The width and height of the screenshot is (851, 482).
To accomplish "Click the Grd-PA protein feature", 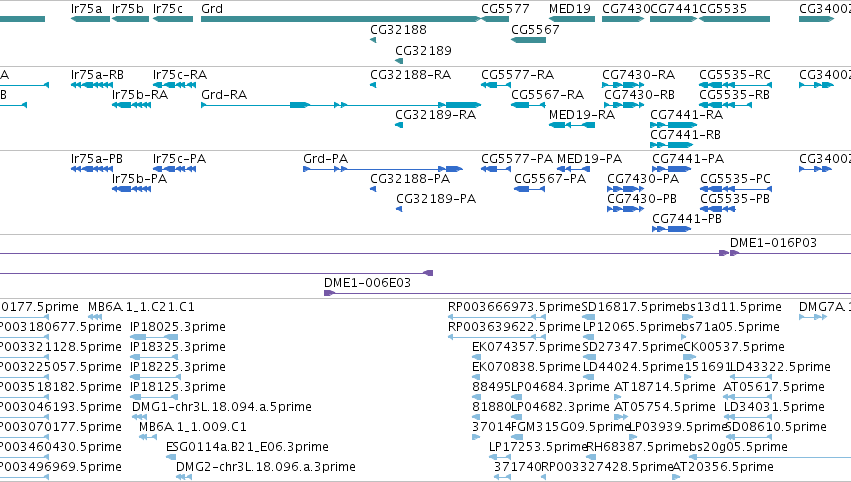I will coord(383,169).
